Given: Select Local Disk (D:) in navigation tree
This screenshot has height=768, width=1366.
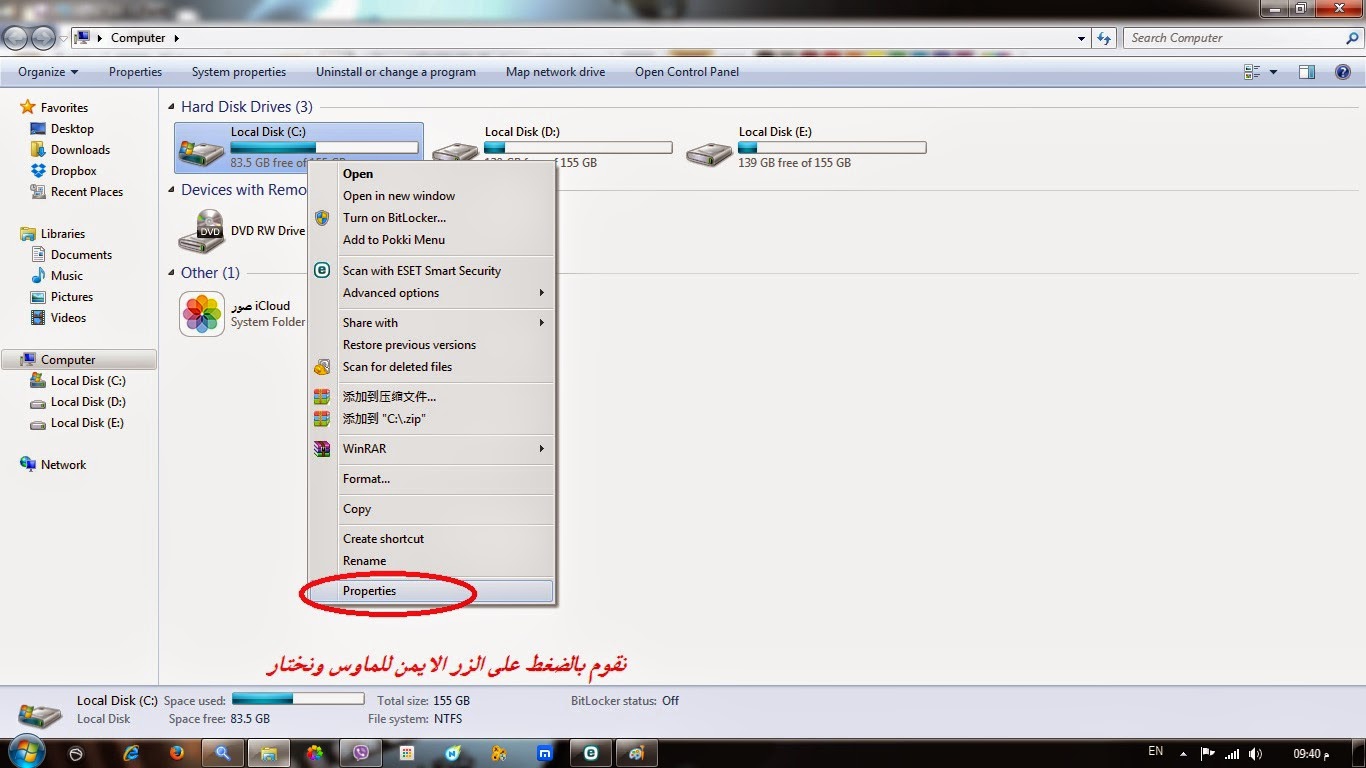Looking at the screenshot, I should click(87, 402).
